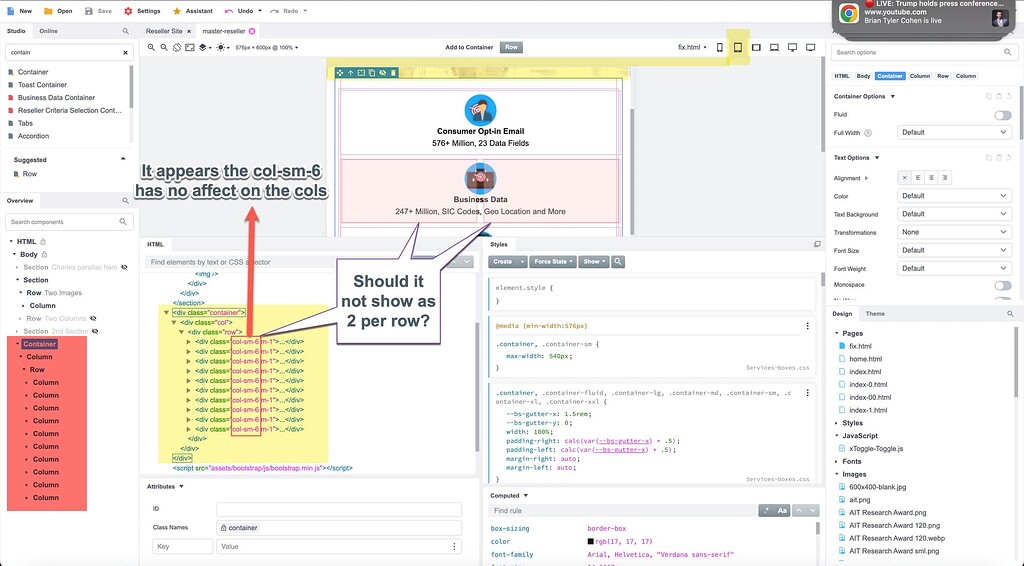Viewport: 1024px width, 566px height.
Task: Collapse the Suggested components section
Action: click(123, 159)
